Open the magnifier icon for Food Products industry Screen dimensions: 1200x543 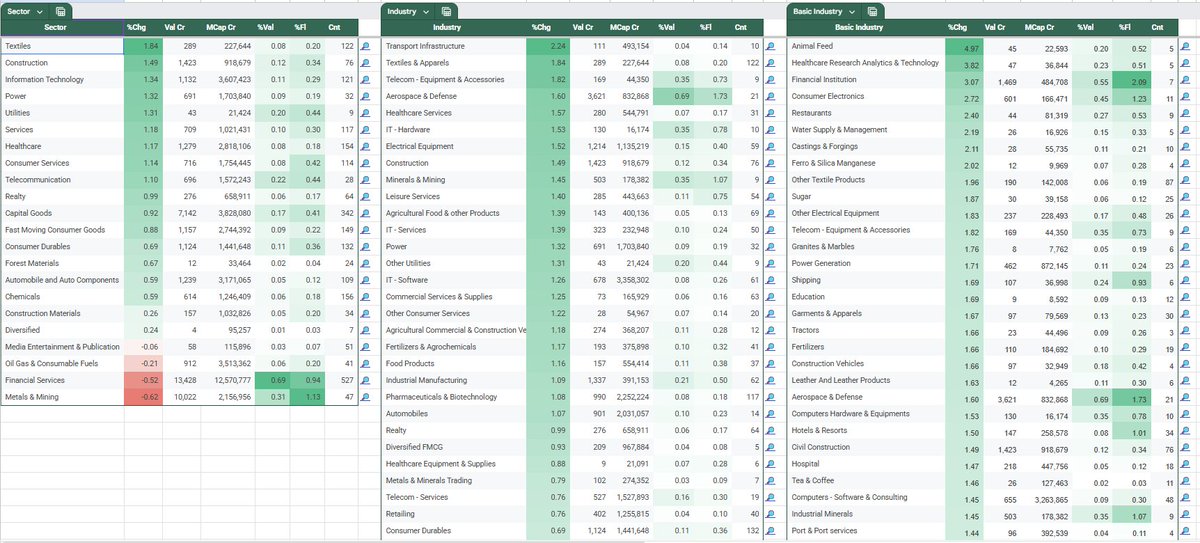click(770, 364)
